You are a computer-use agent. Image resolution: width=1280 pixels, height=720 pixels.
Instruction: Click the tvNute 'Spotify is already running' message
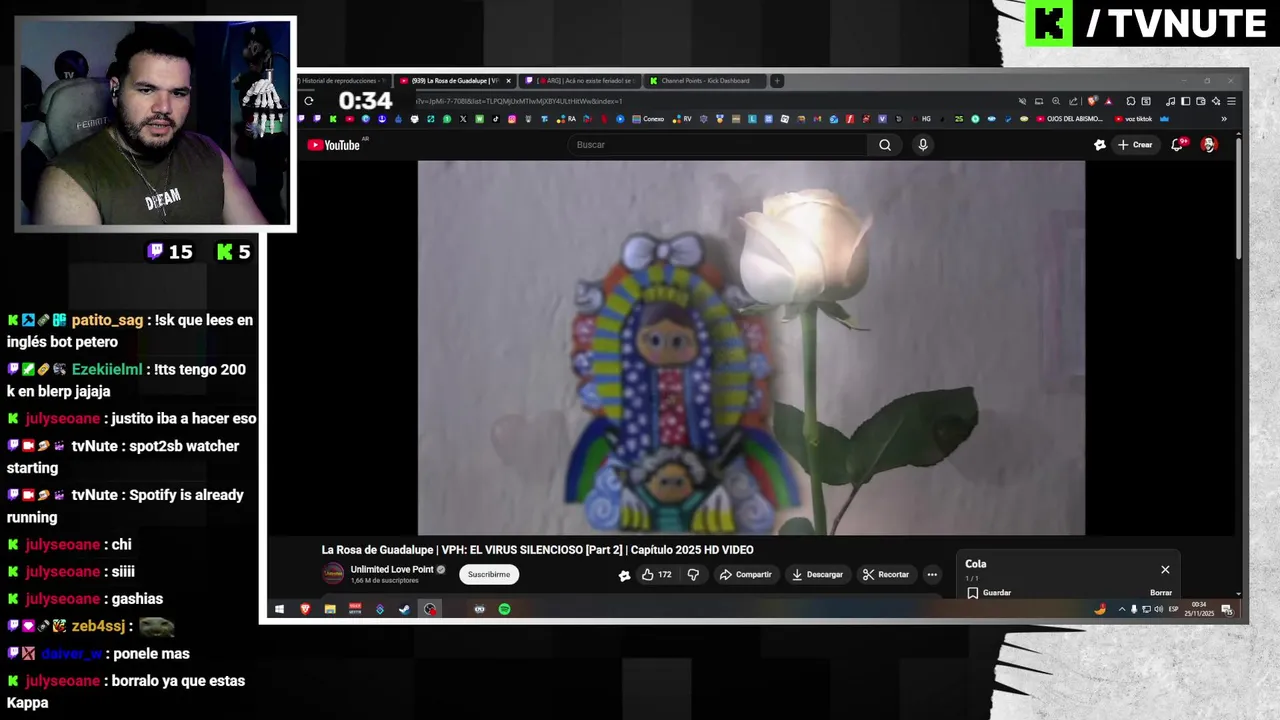pyautogui.click(x=125, y=506)
